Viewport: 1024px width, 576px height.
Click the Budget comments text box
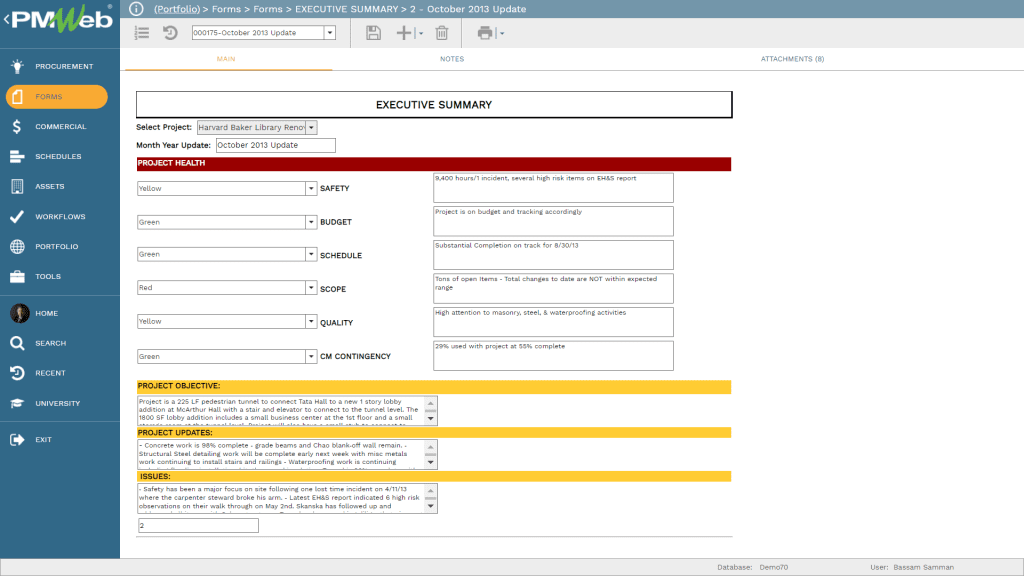click(x=553, y=221)
